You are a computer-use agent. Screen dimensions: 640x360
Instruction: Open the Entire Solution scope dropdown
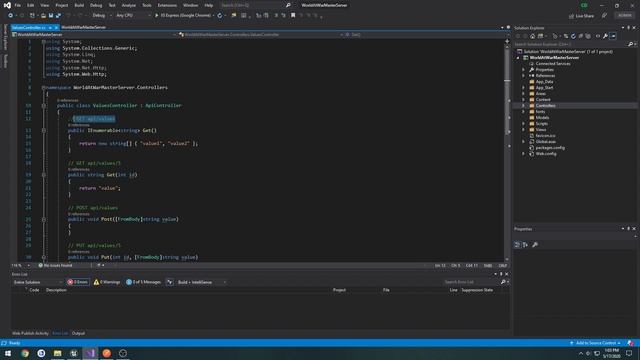coord(38,282)
